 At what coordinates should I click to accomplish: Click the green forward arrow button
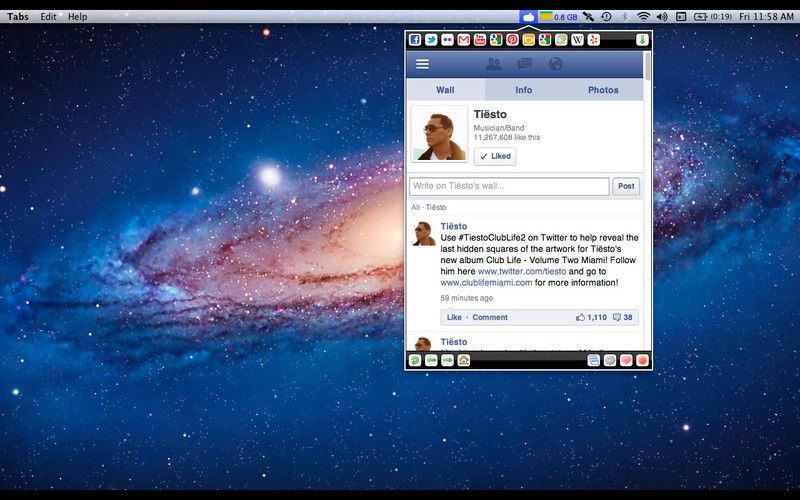447,360
